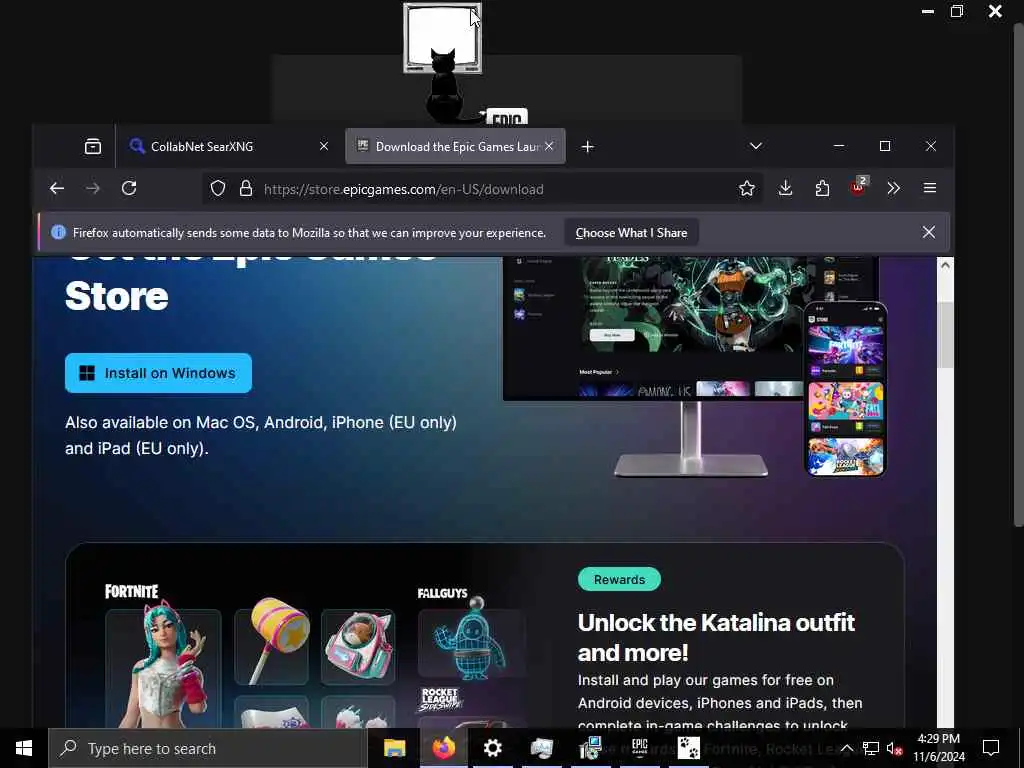The height and width of the screenshot is (768, 1024).
Task: Select the Download the Epic Games Launcher tab
Action: pos(455,146)
